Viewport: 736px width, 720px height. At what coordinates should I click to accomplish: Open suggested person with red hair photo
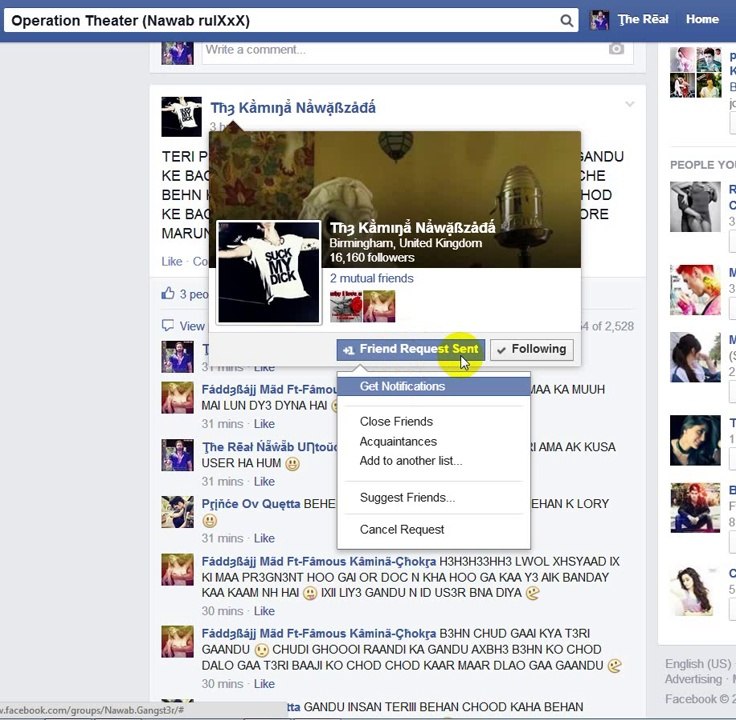pyautogui.click(x=695, y=290)
